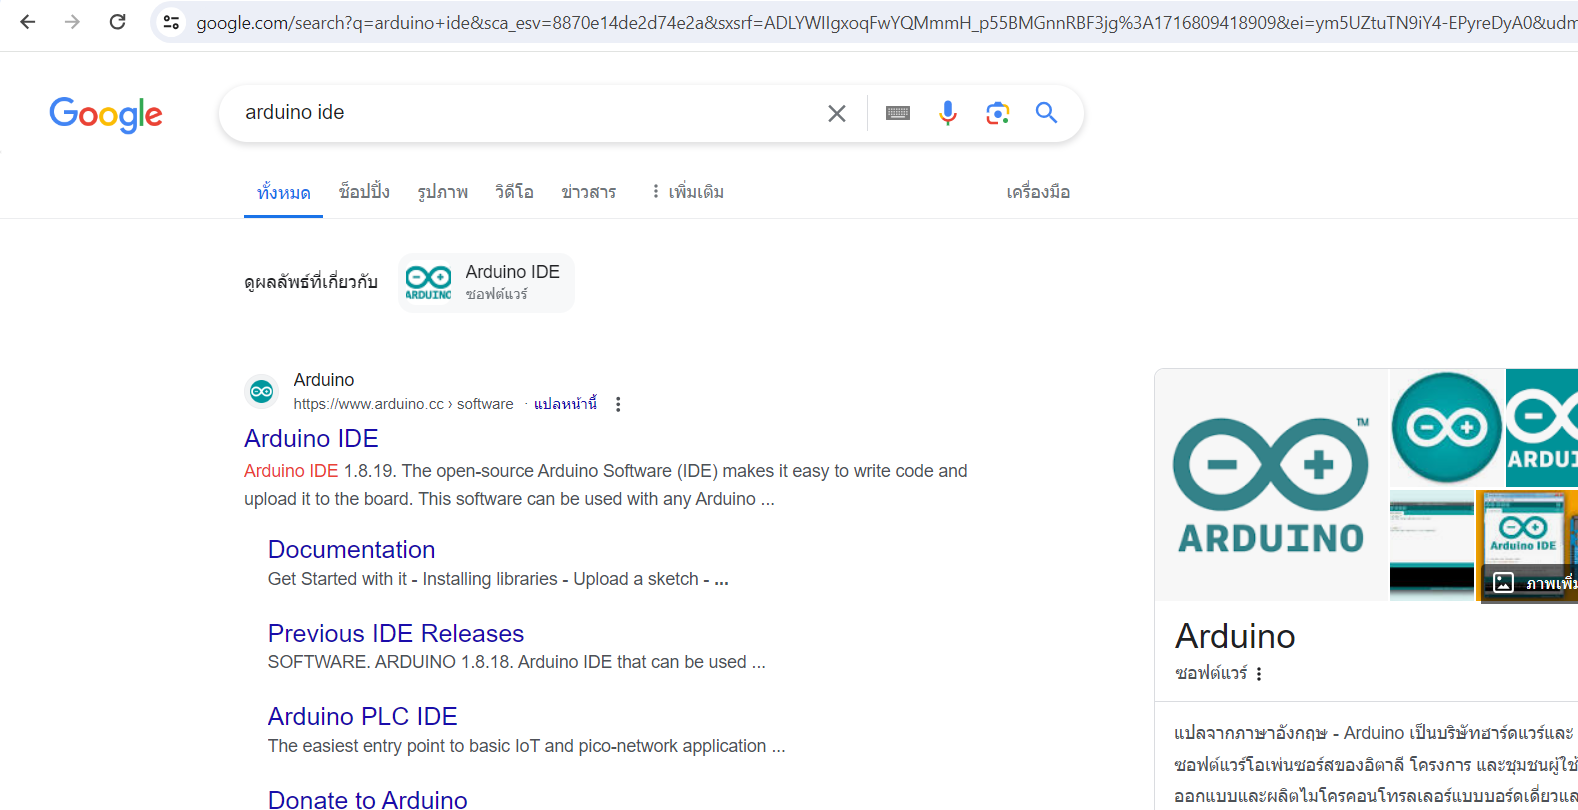1578x810 pixels.
Task: Open the large Arduino logo image
Action: 1271,485
